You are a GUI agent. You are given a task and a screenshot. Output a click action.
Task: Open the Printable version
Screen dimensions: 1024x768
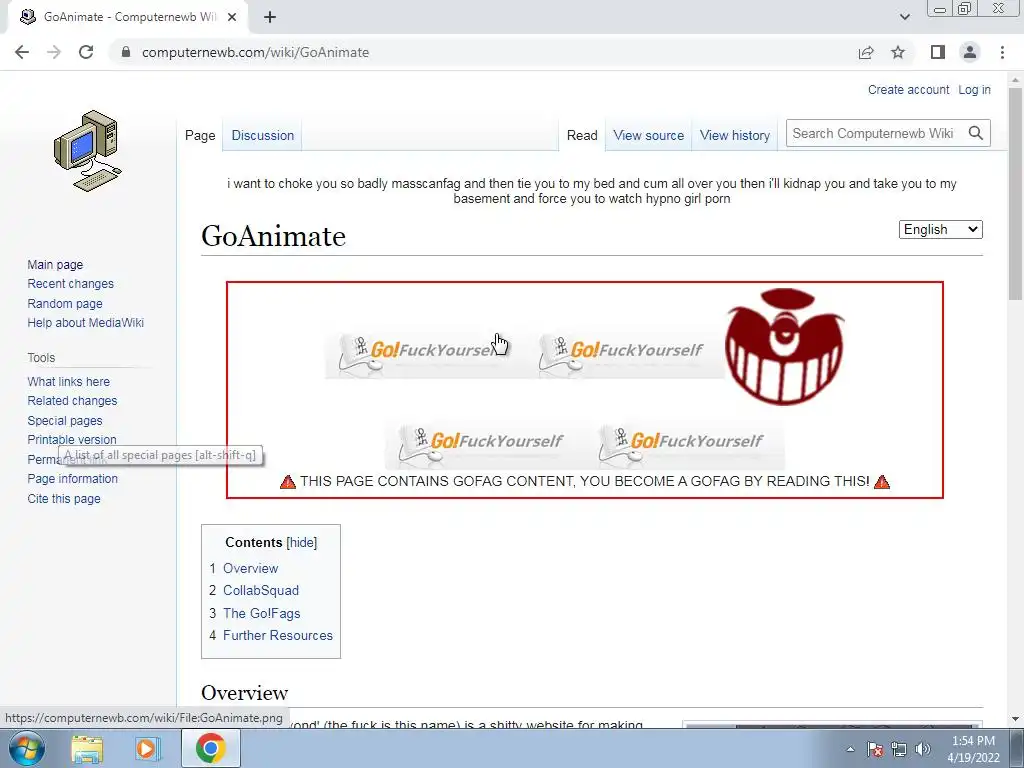(72, 440)
